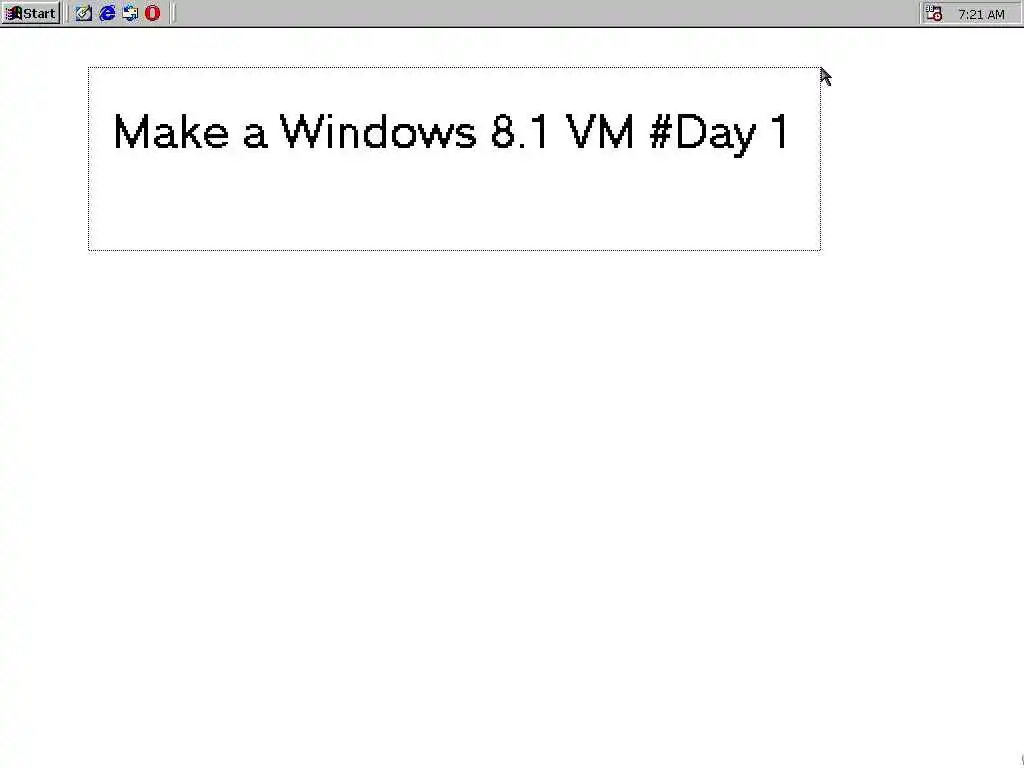Click the 7:21 AM clock

pyautogui.click(x=981, y=14)
